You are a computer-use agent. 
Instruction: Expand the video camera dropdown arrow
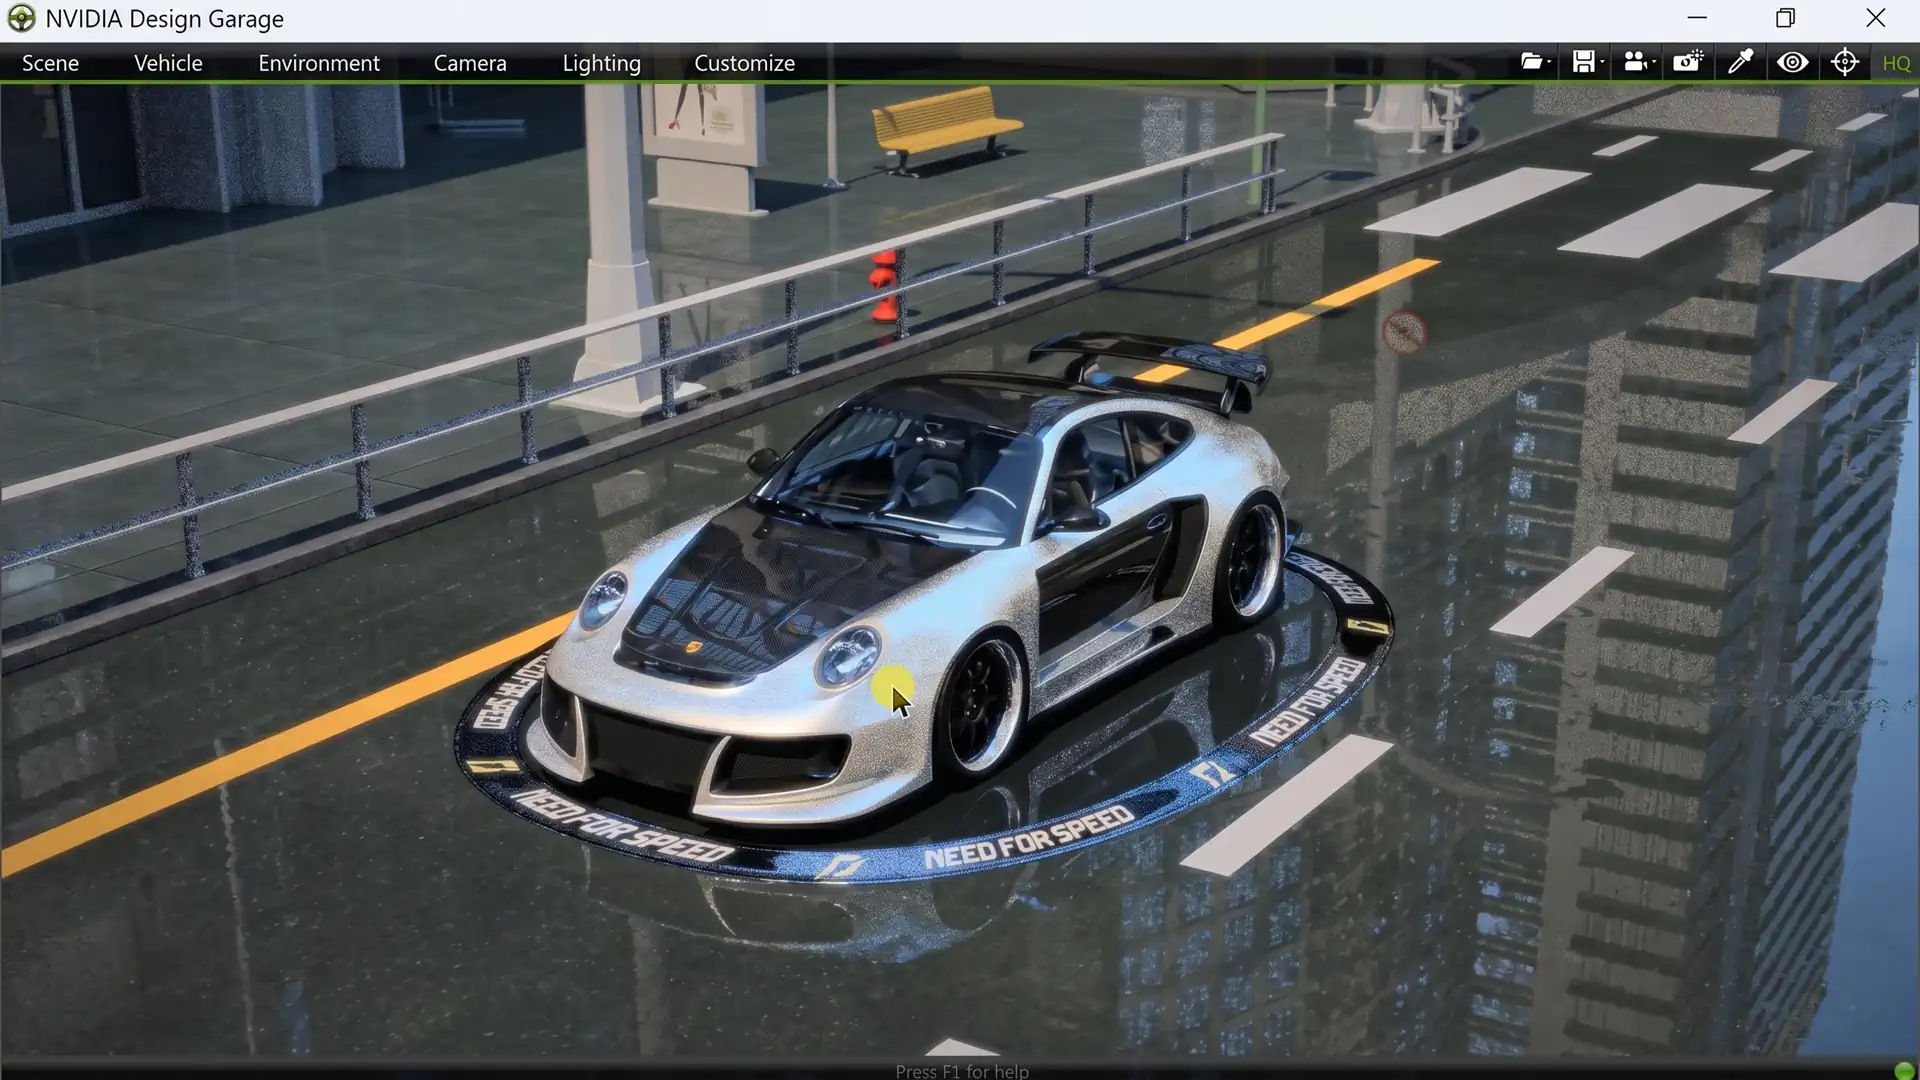pos(1654,63)
